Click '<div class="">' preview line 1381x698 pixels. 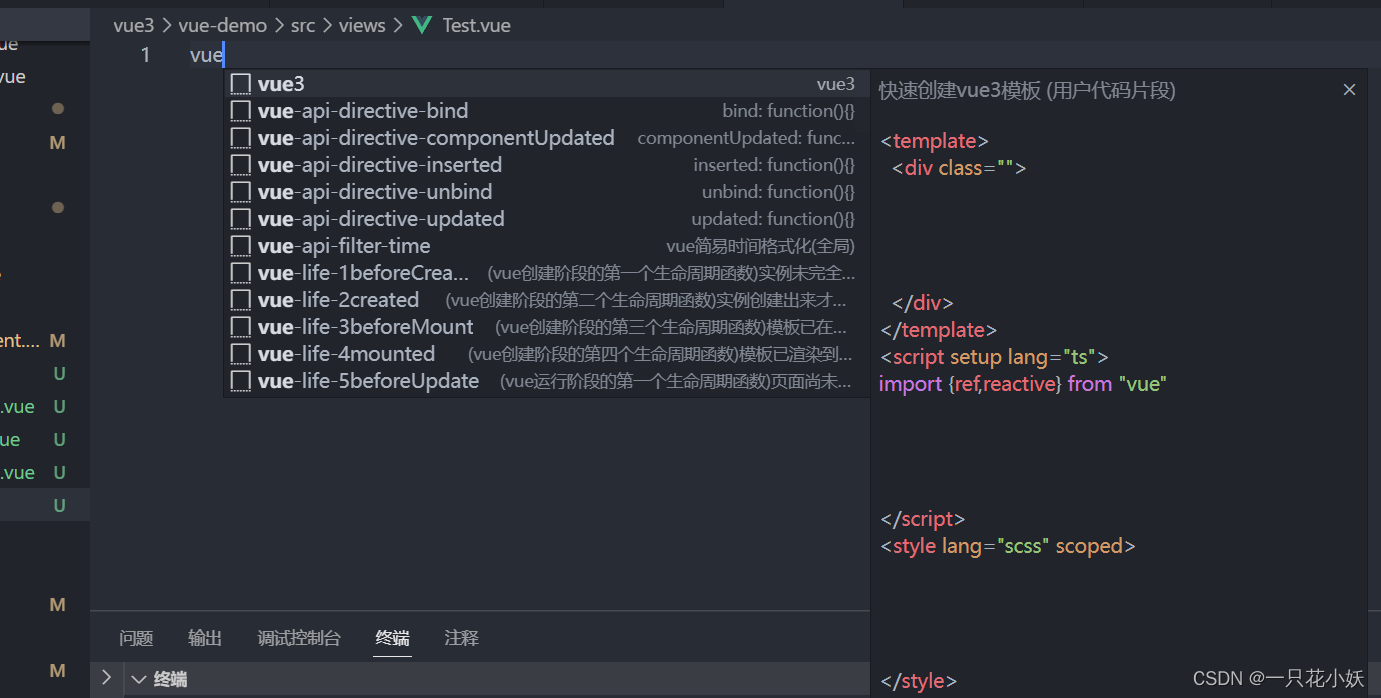(x=959, y=168)
